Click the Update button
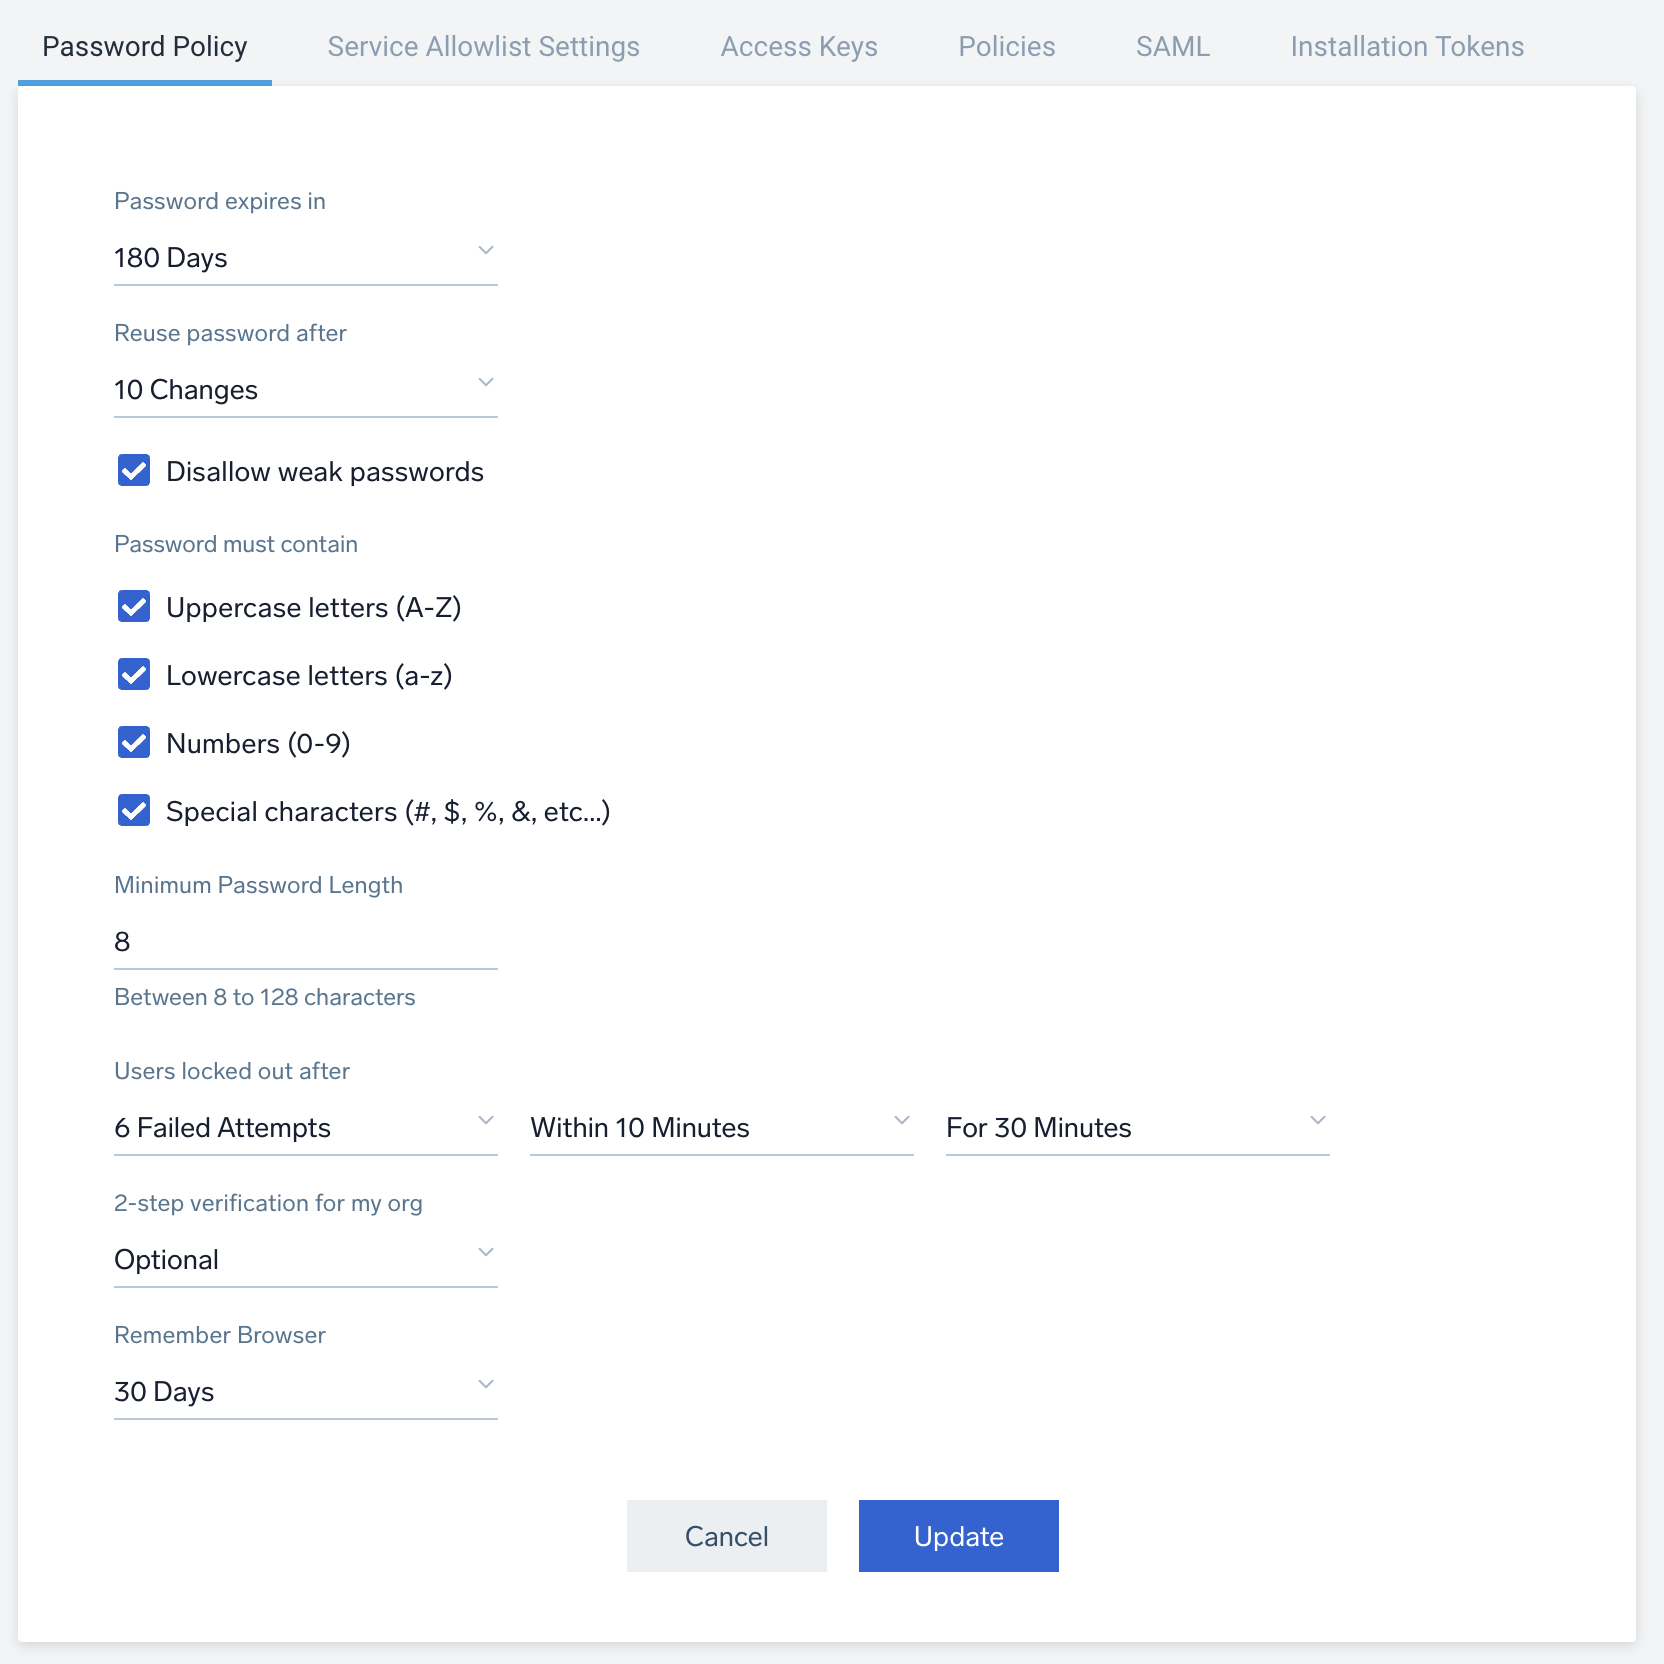 [x=958, y=1536]
